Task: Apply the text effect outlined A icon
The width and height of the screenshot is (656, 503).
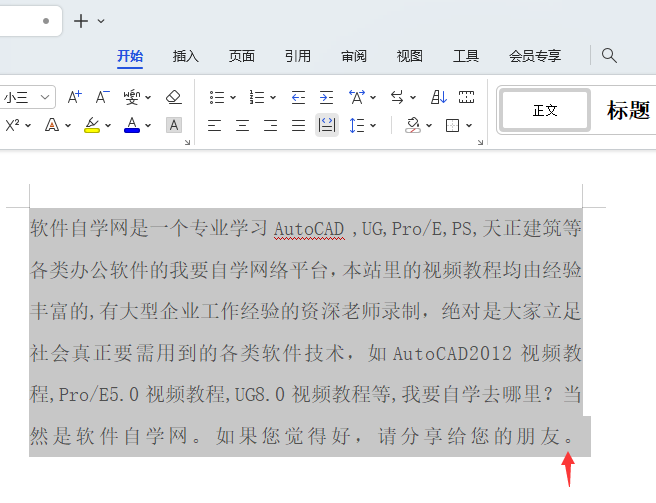Action: pyautogui.click(x=52, y=125)
